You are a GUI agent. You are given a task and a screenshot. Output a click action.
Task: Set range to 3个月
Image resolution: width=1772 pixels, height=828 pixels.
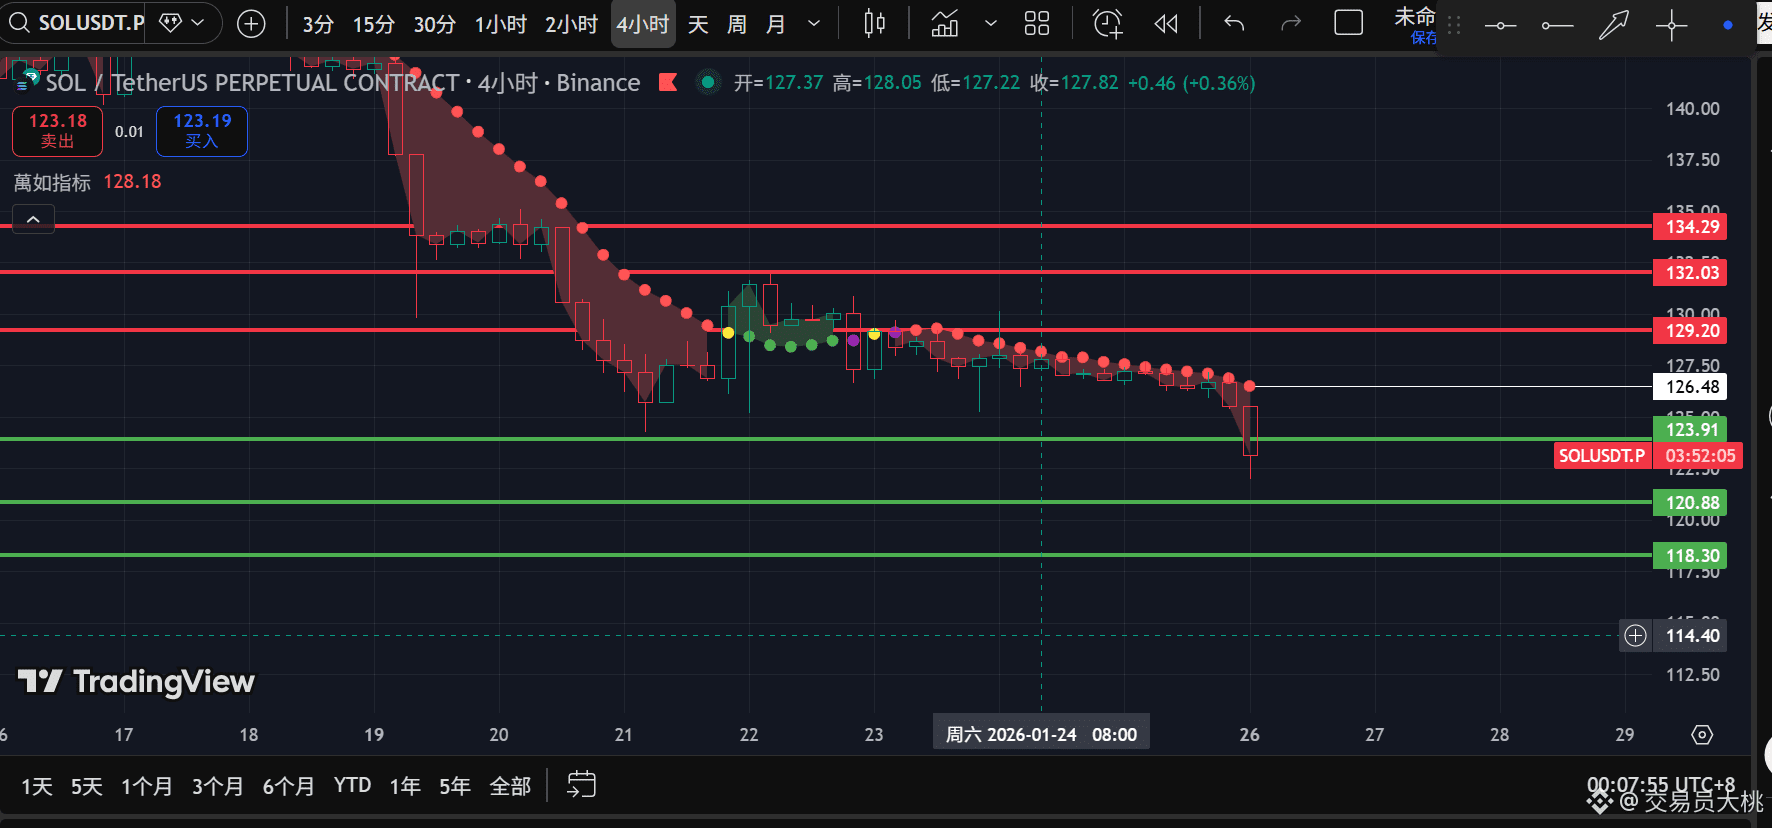click(x=218, y=786)
